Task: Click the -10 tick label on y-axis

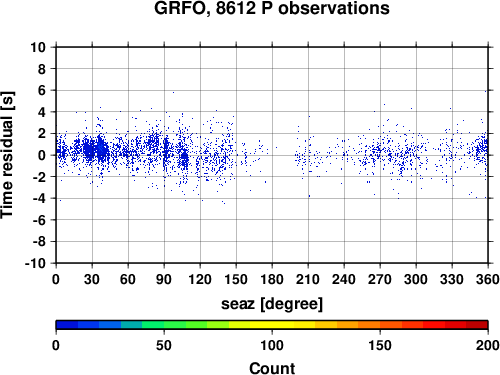Action: tap(35, 263)
